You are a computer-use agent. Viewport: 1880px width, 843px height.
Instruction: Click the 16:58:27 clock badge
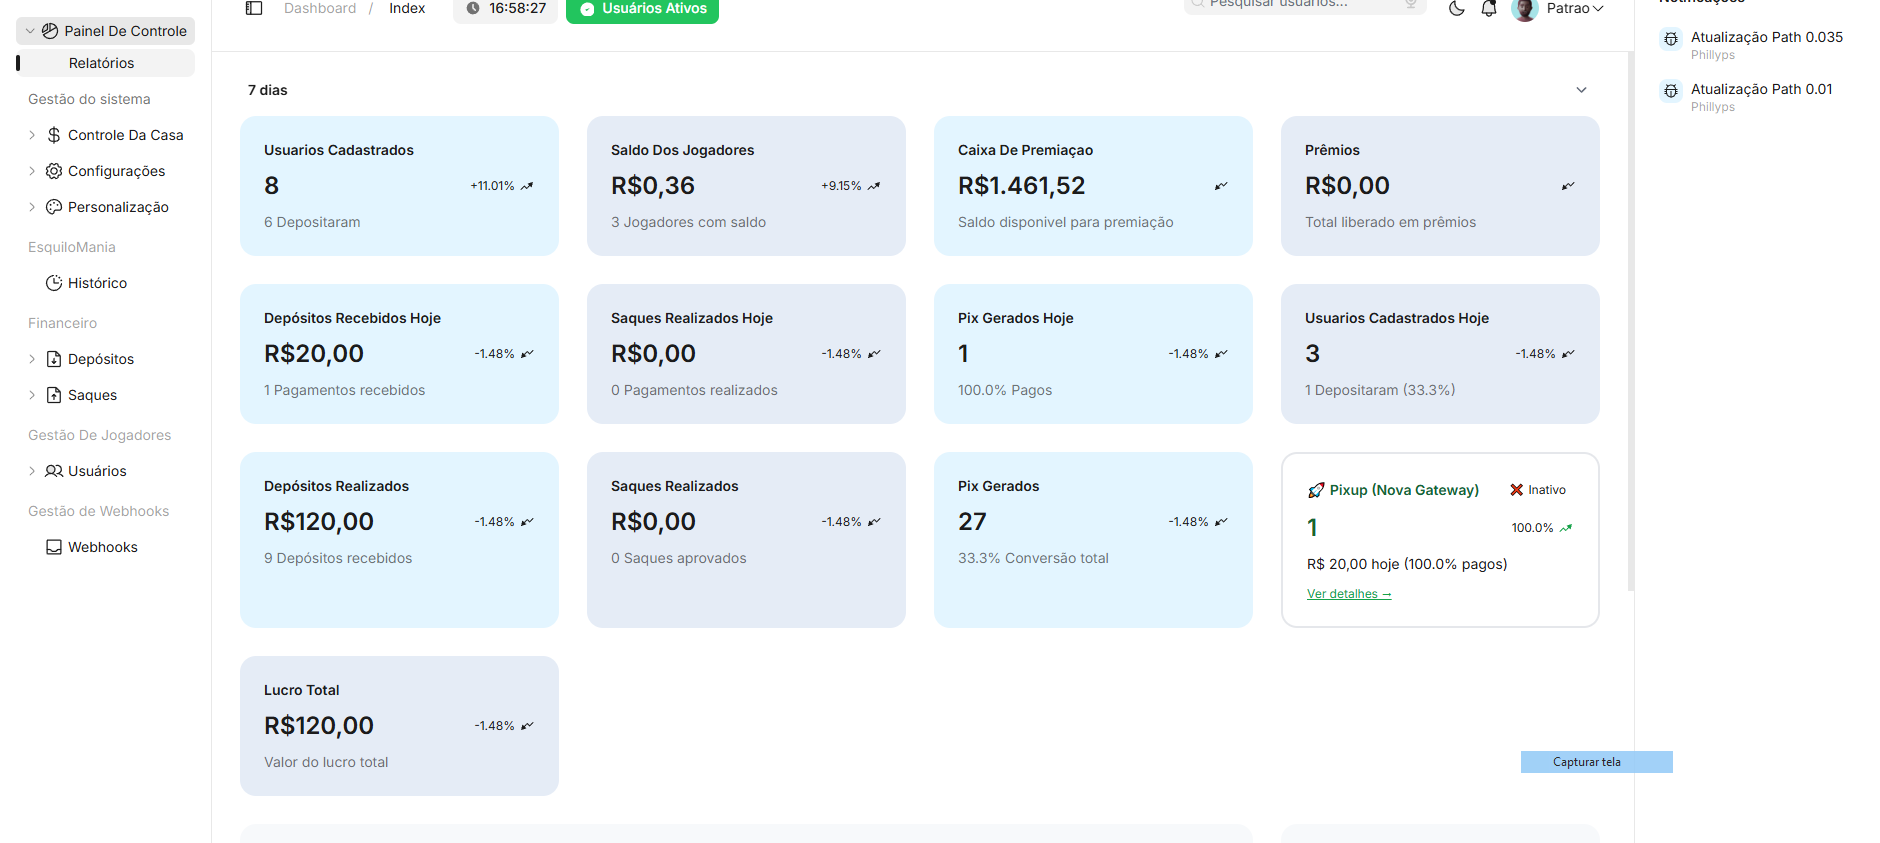pos(506,9)
